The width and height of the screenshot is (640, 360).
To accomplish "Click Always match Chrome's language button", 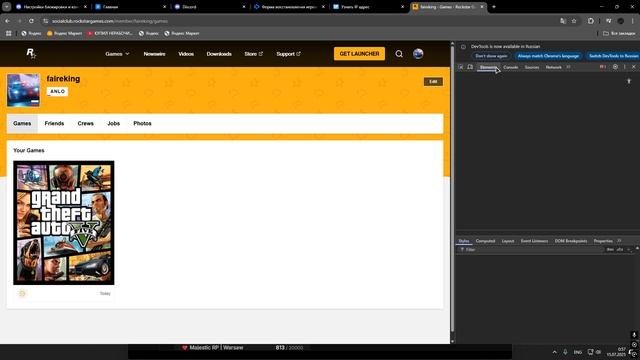I will (x=548, y=56).
